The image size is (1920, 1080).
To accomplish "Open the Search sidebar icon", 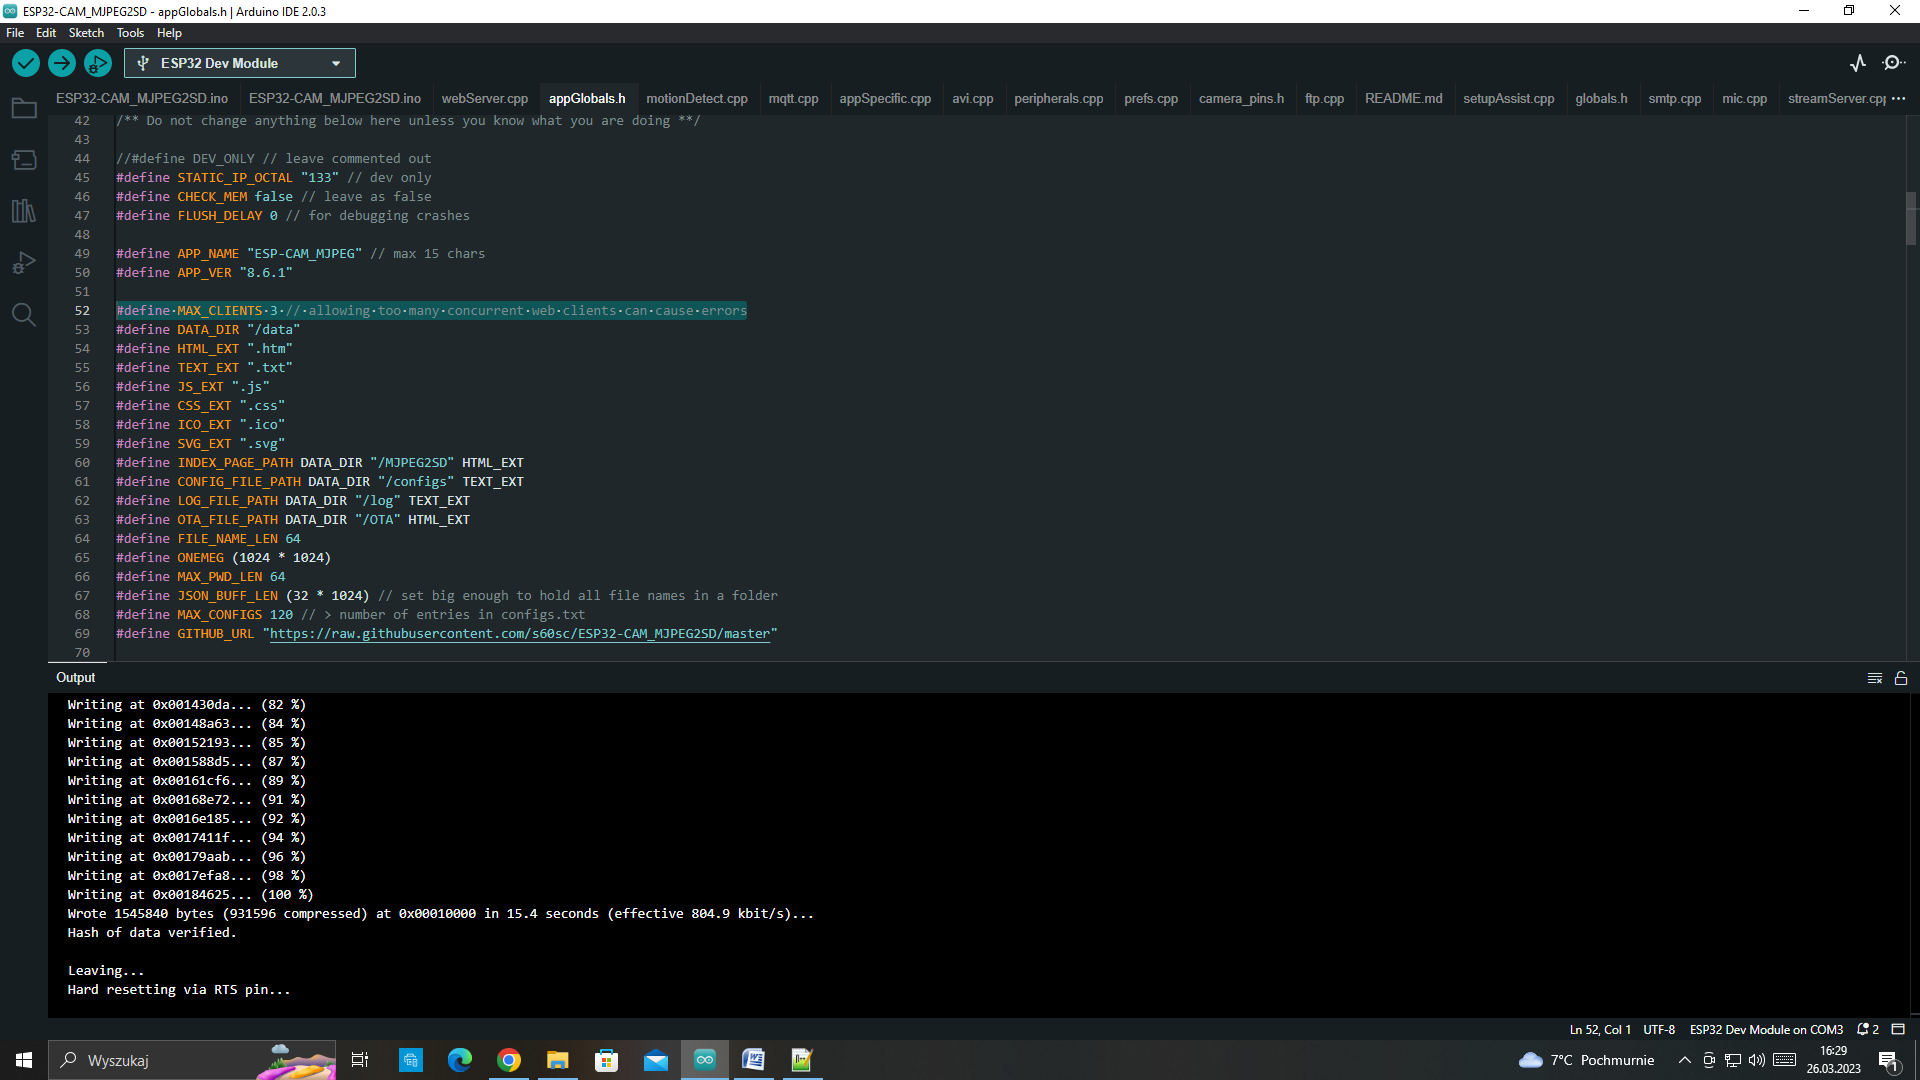I will [24, 314].
